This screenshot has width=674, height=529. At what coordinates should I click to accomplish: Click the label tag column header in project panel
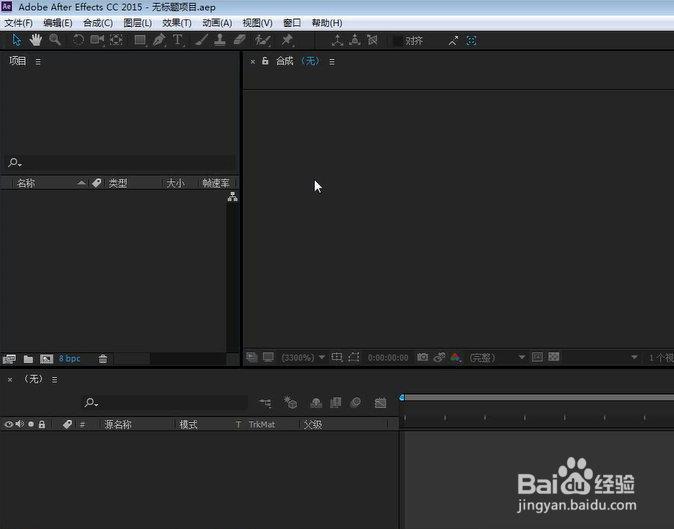(97, 183)
